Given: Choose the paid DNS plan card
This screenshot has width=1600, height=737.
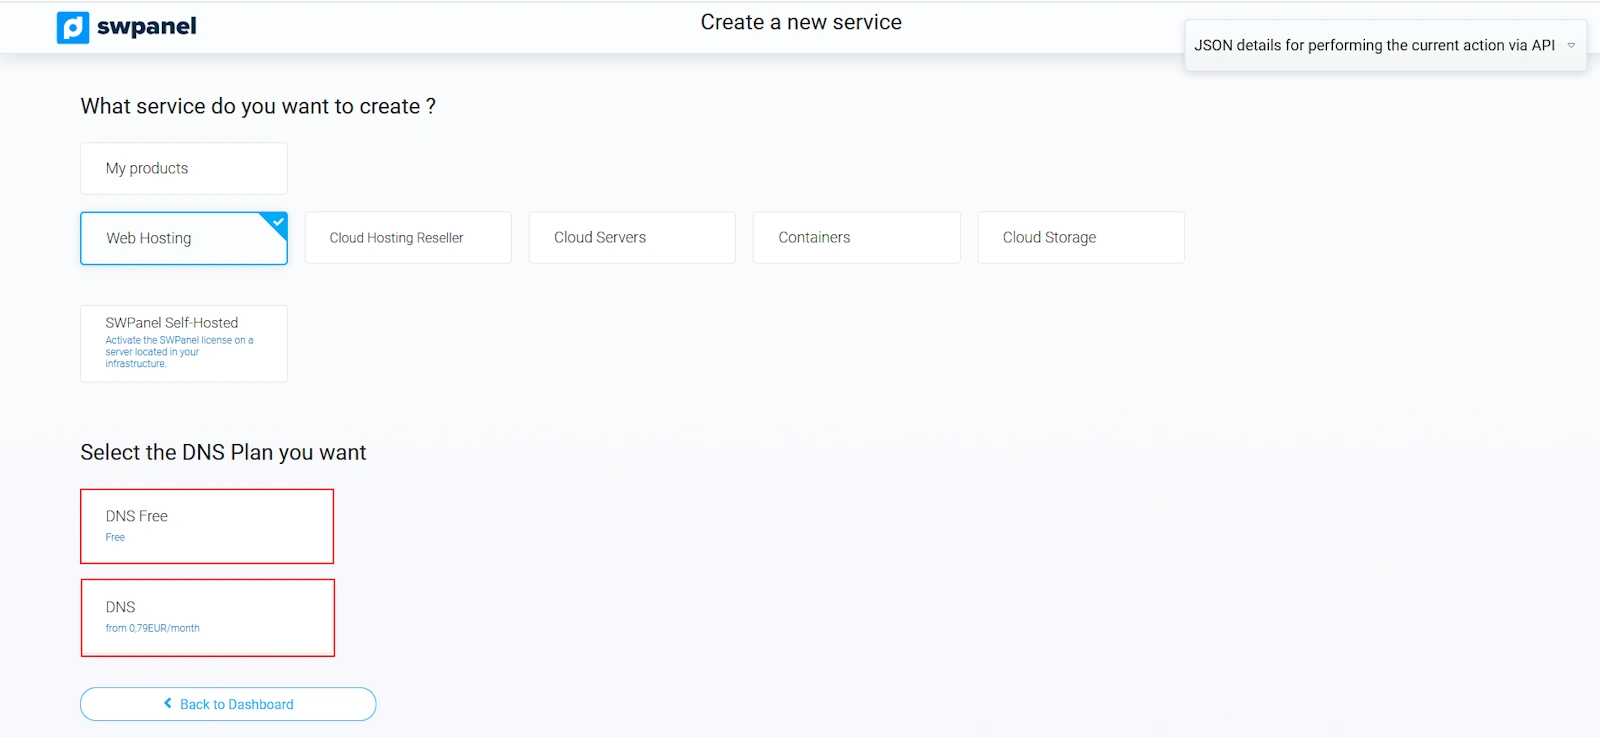Looking at the screenshot, I should tap(207, 617).
